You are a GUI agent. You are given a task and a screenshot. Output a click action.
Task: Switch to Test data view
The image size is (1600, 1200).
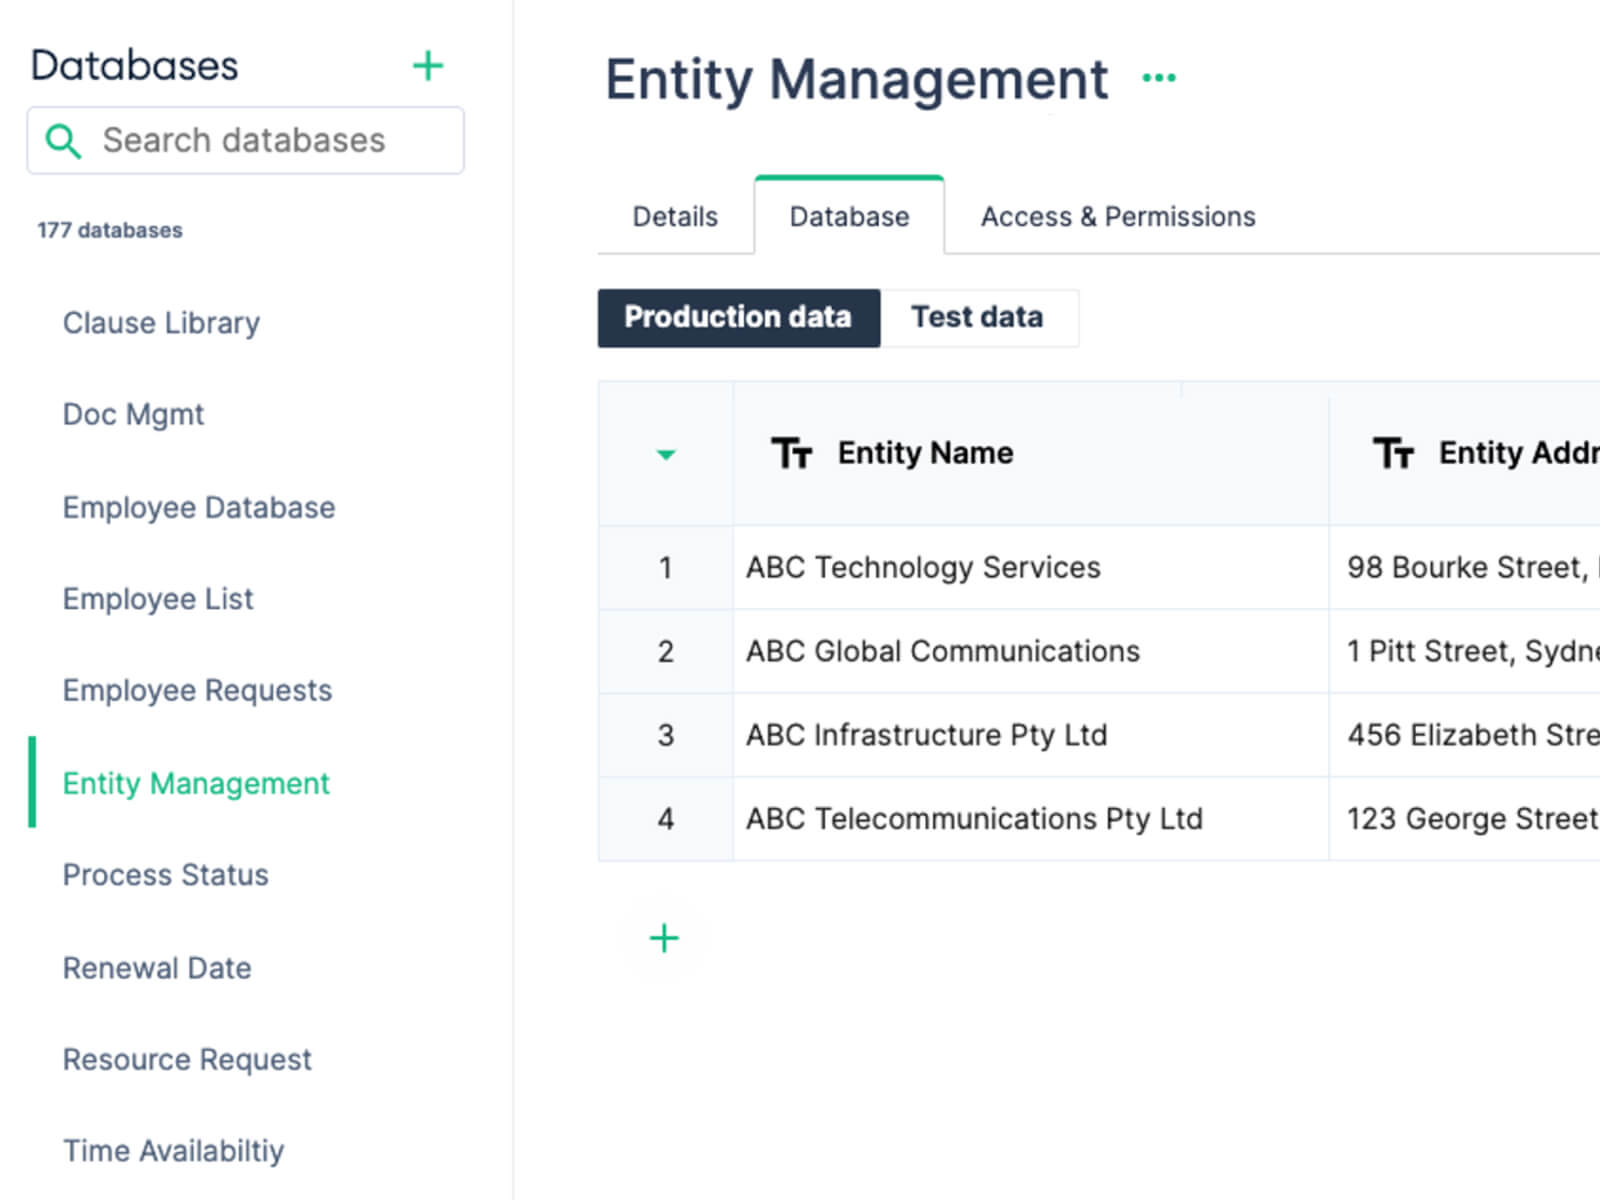coord(977,318)
